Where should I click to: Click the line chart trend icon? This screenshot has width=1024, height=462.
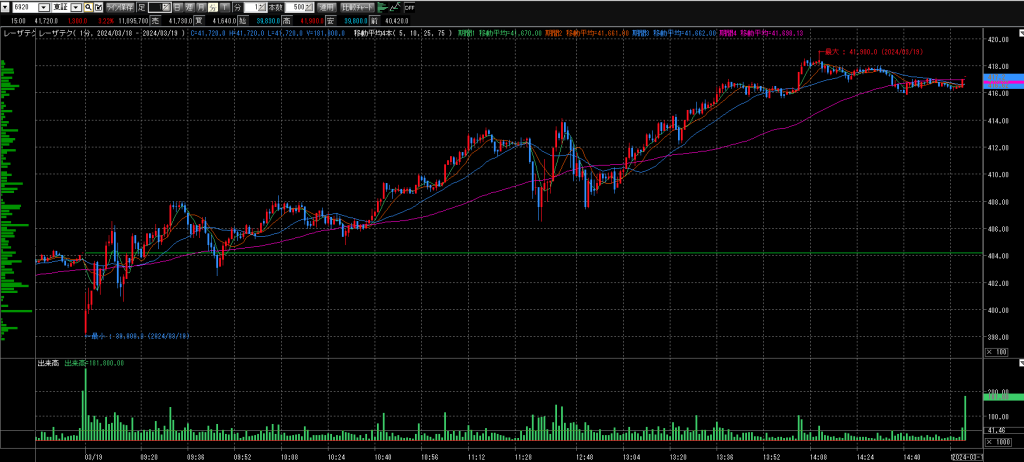395,7
